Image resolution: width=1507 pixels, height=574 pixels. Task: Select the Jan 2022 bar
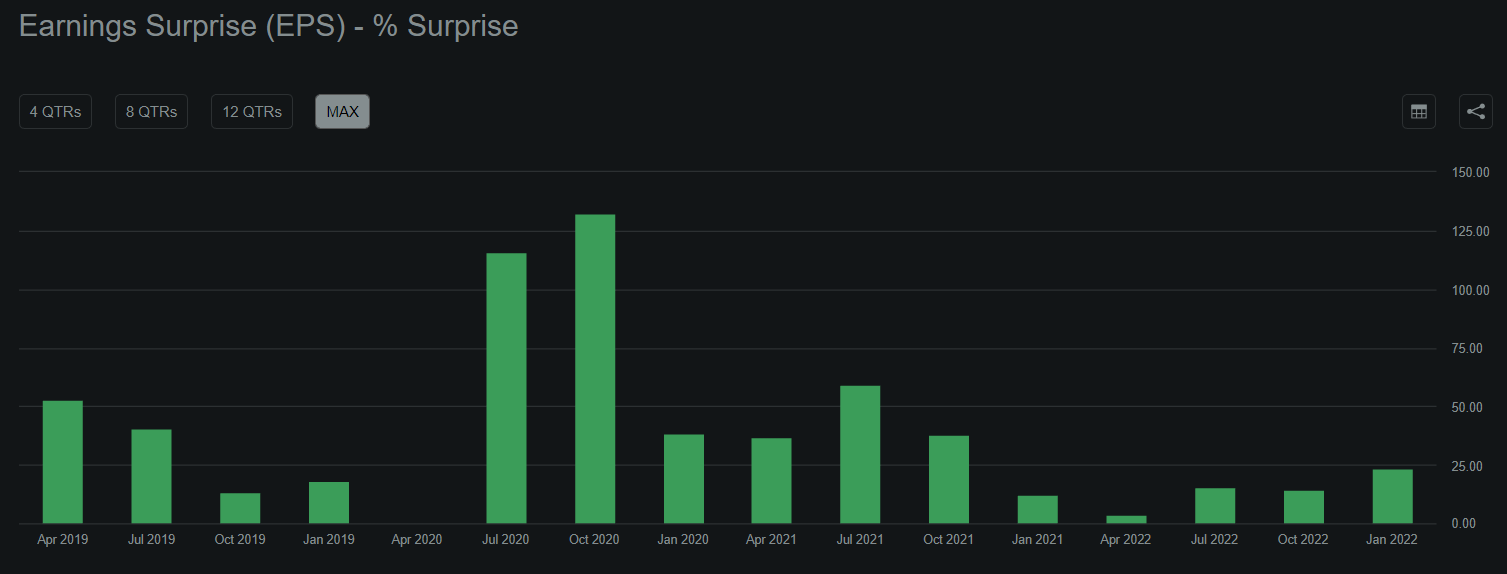[x=1392, y=496]
